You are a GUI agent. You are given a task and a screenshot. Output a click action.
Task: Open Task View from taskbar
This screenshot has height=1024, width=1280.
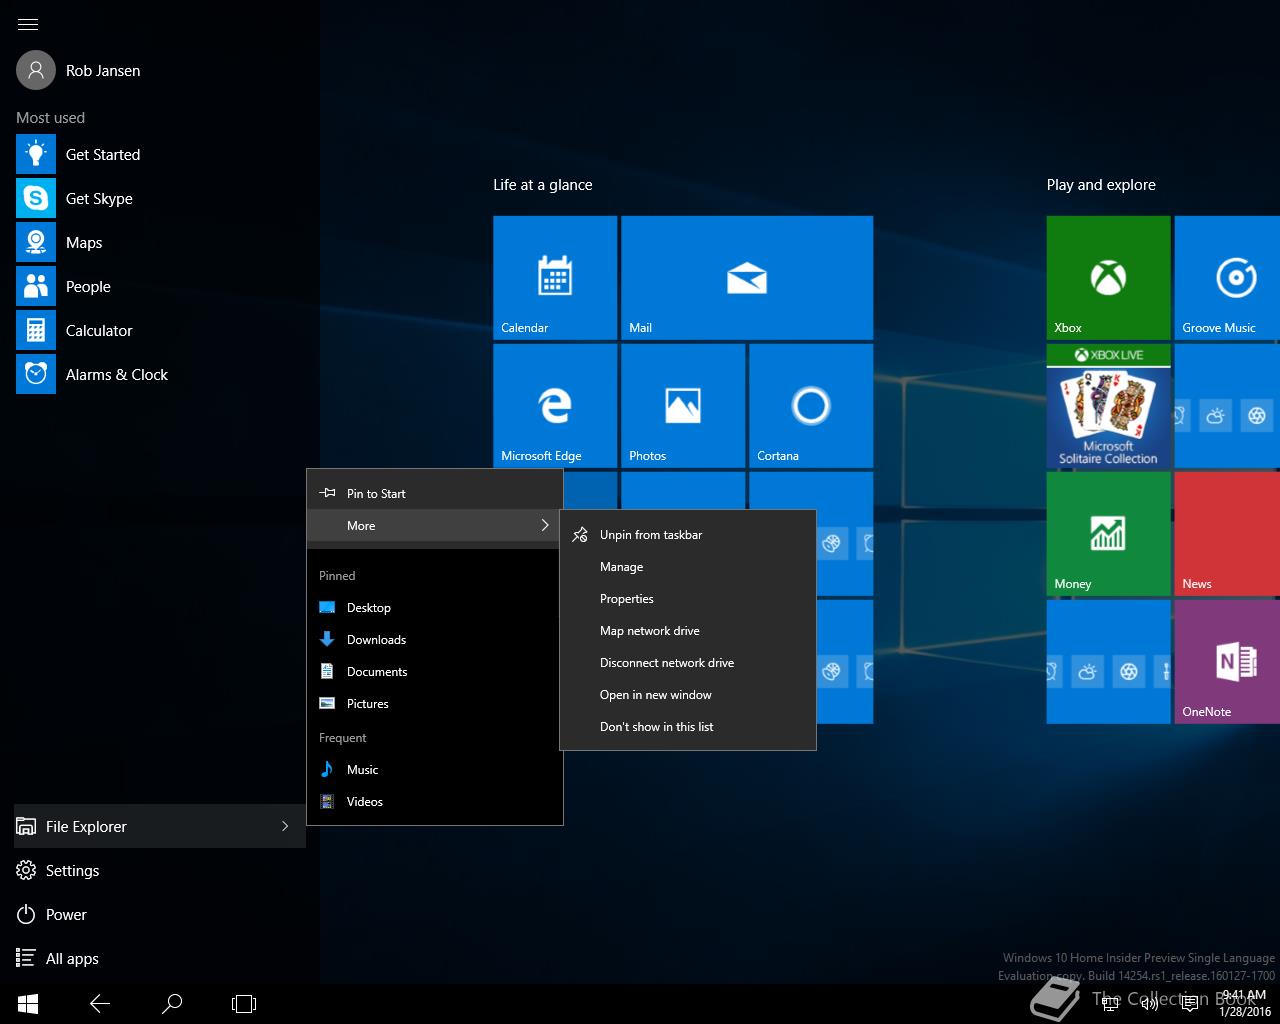(244, 1003)
